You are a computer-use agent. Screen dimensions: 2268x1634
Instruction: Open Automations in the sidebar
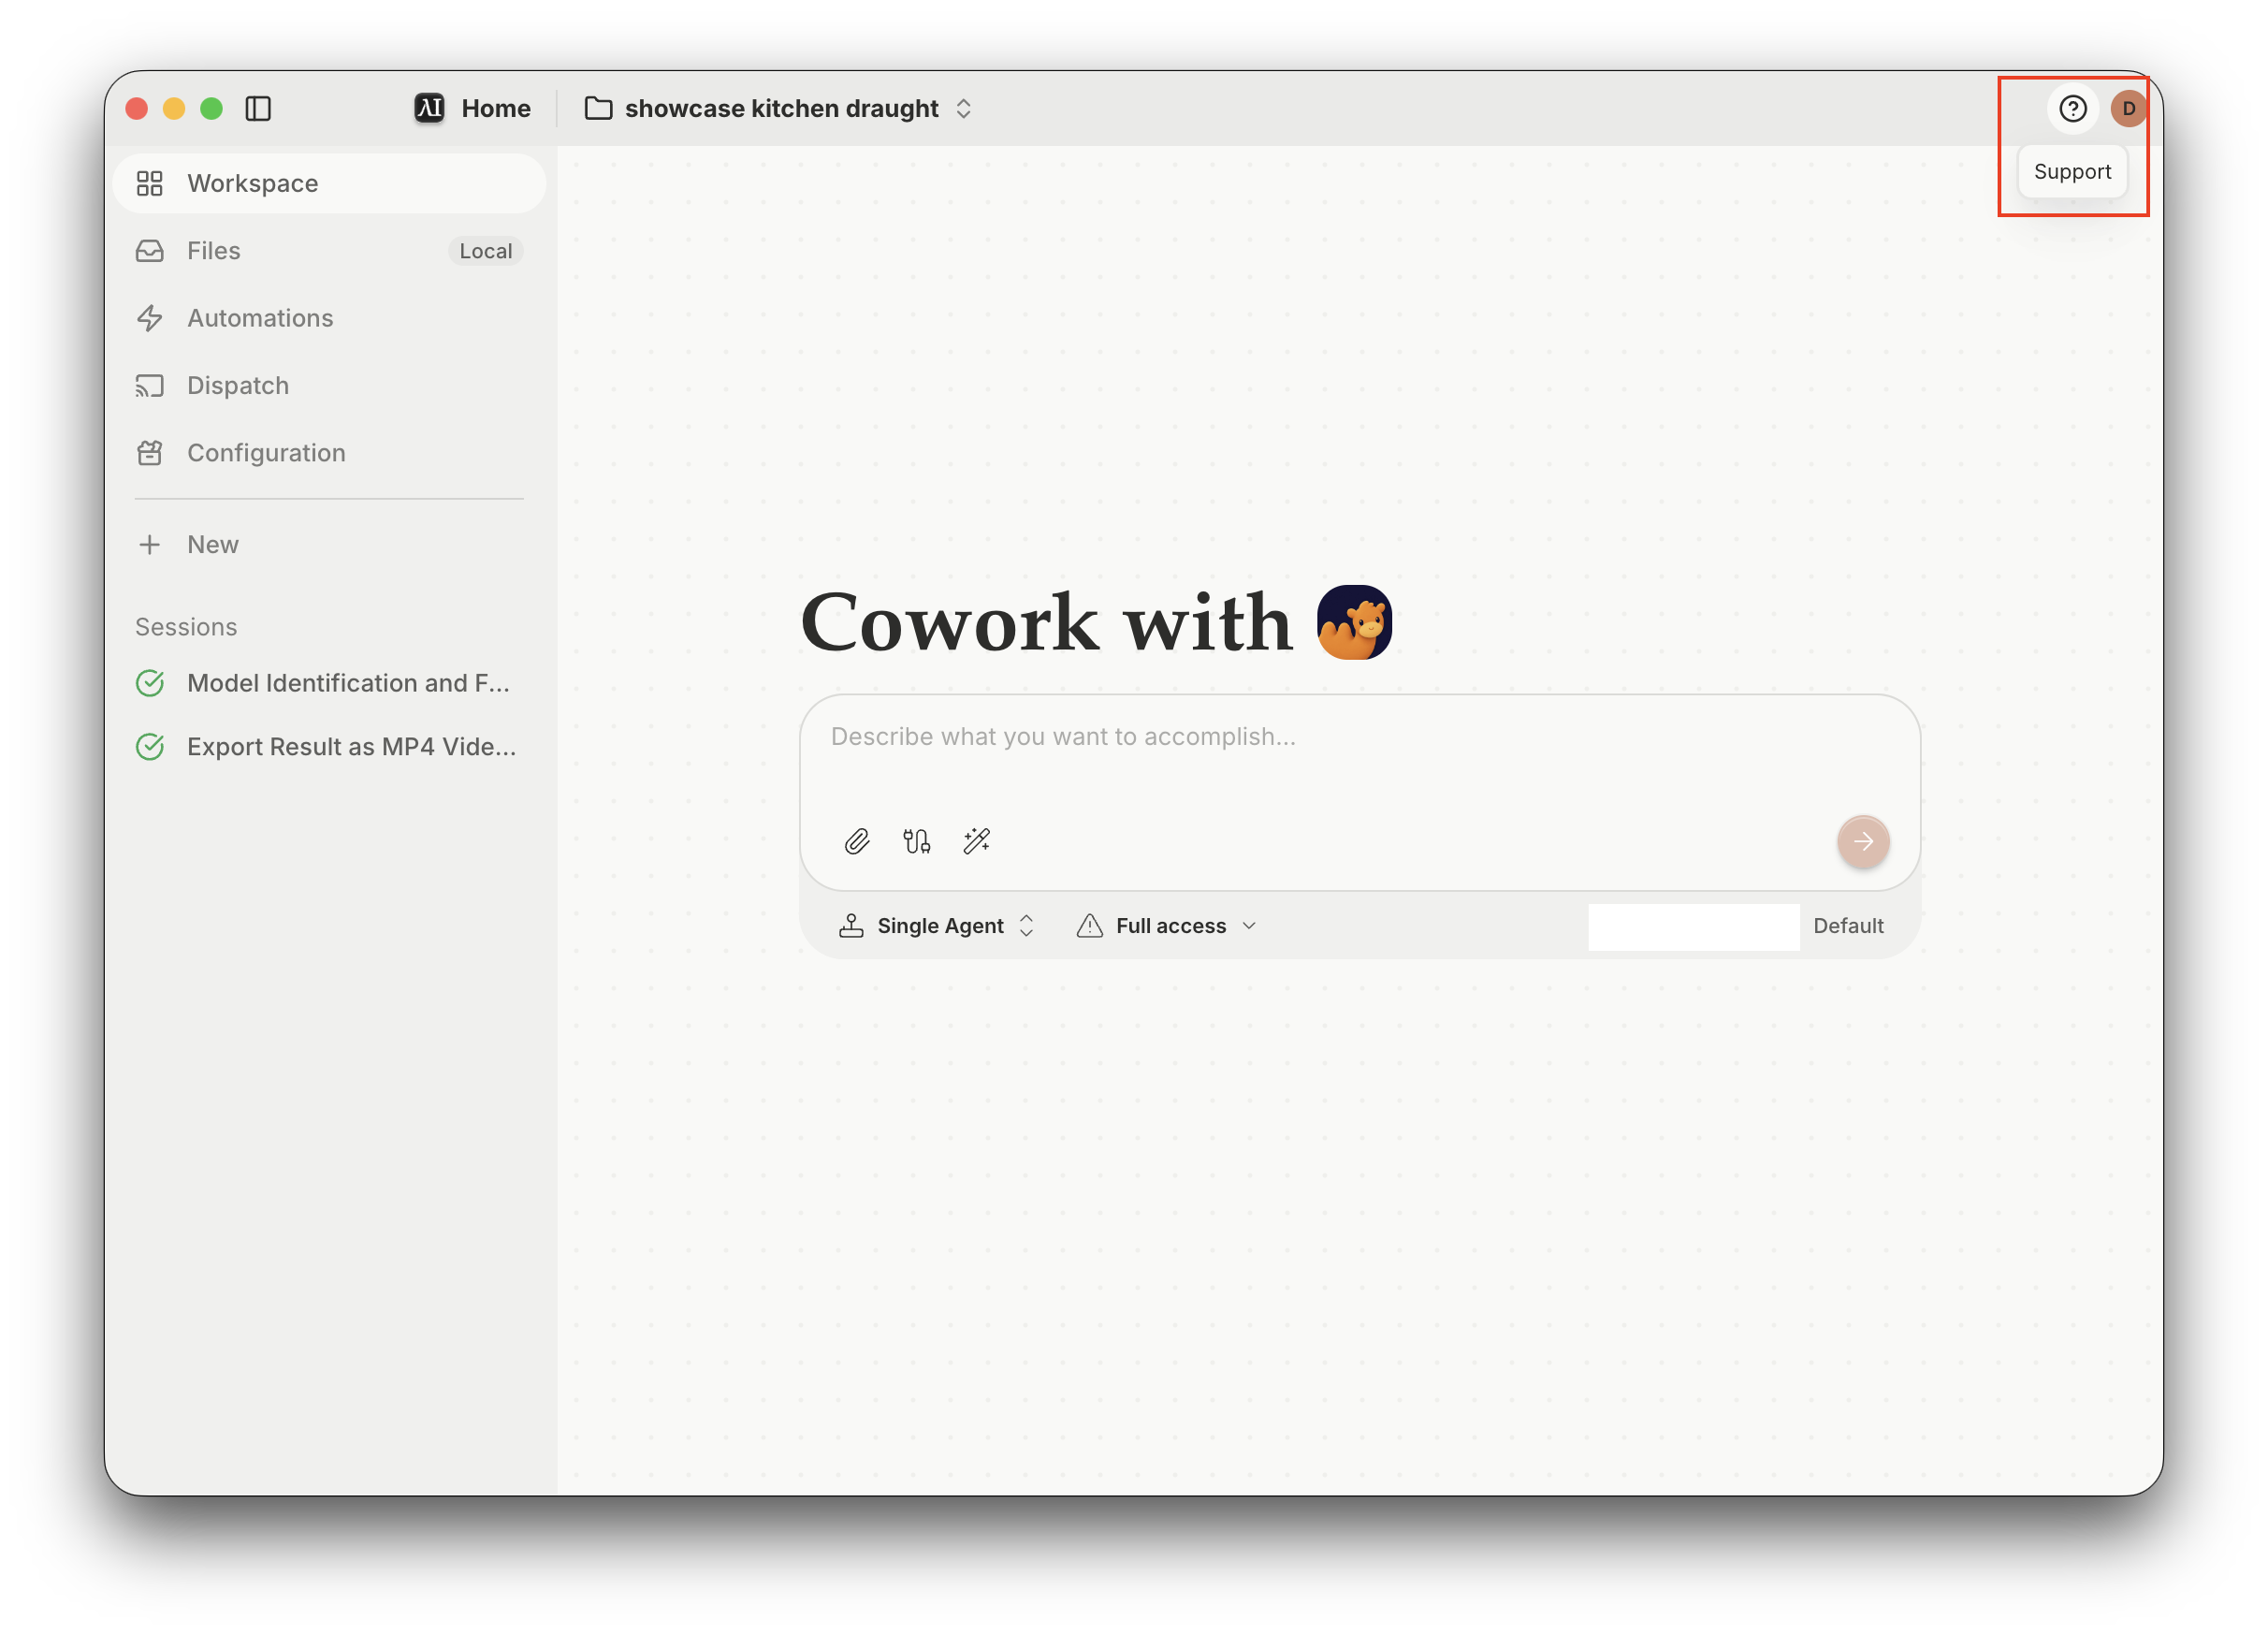click(329, 318)
